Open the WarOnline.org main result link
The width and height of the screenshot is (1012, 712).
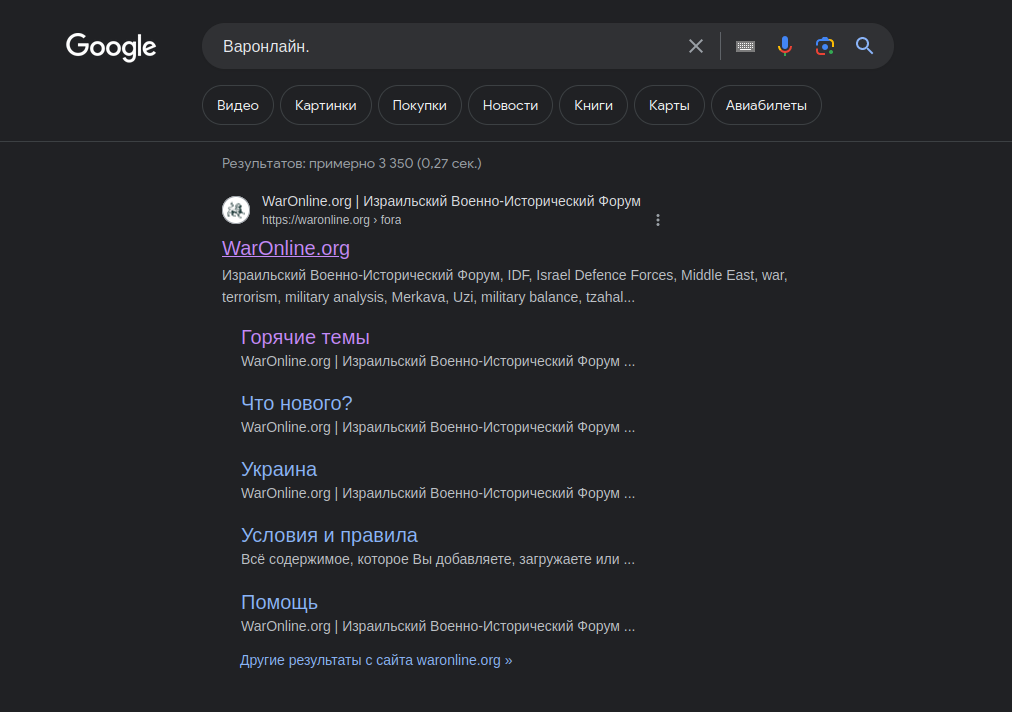[286, 249]
